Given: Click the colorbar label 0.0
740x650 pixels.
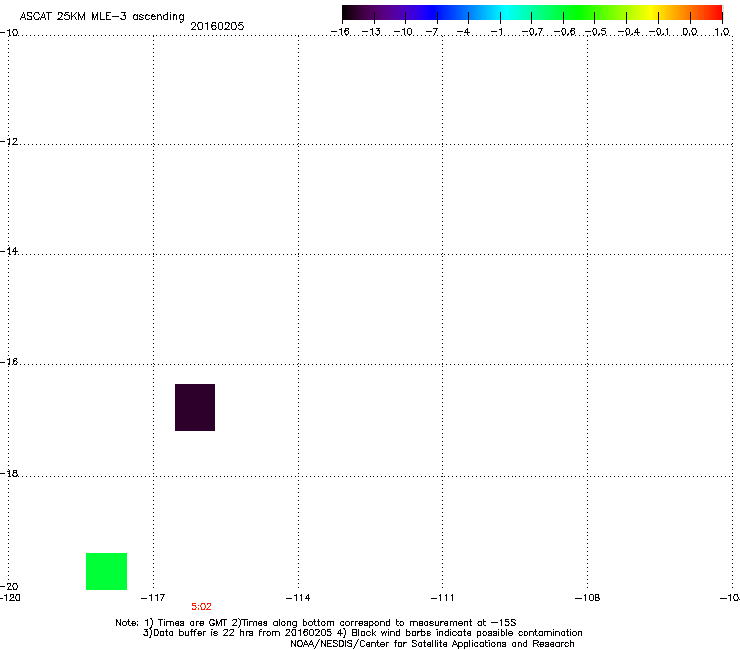Looking at the screenshot, I should pyautogui.click(x=690, y=32).
